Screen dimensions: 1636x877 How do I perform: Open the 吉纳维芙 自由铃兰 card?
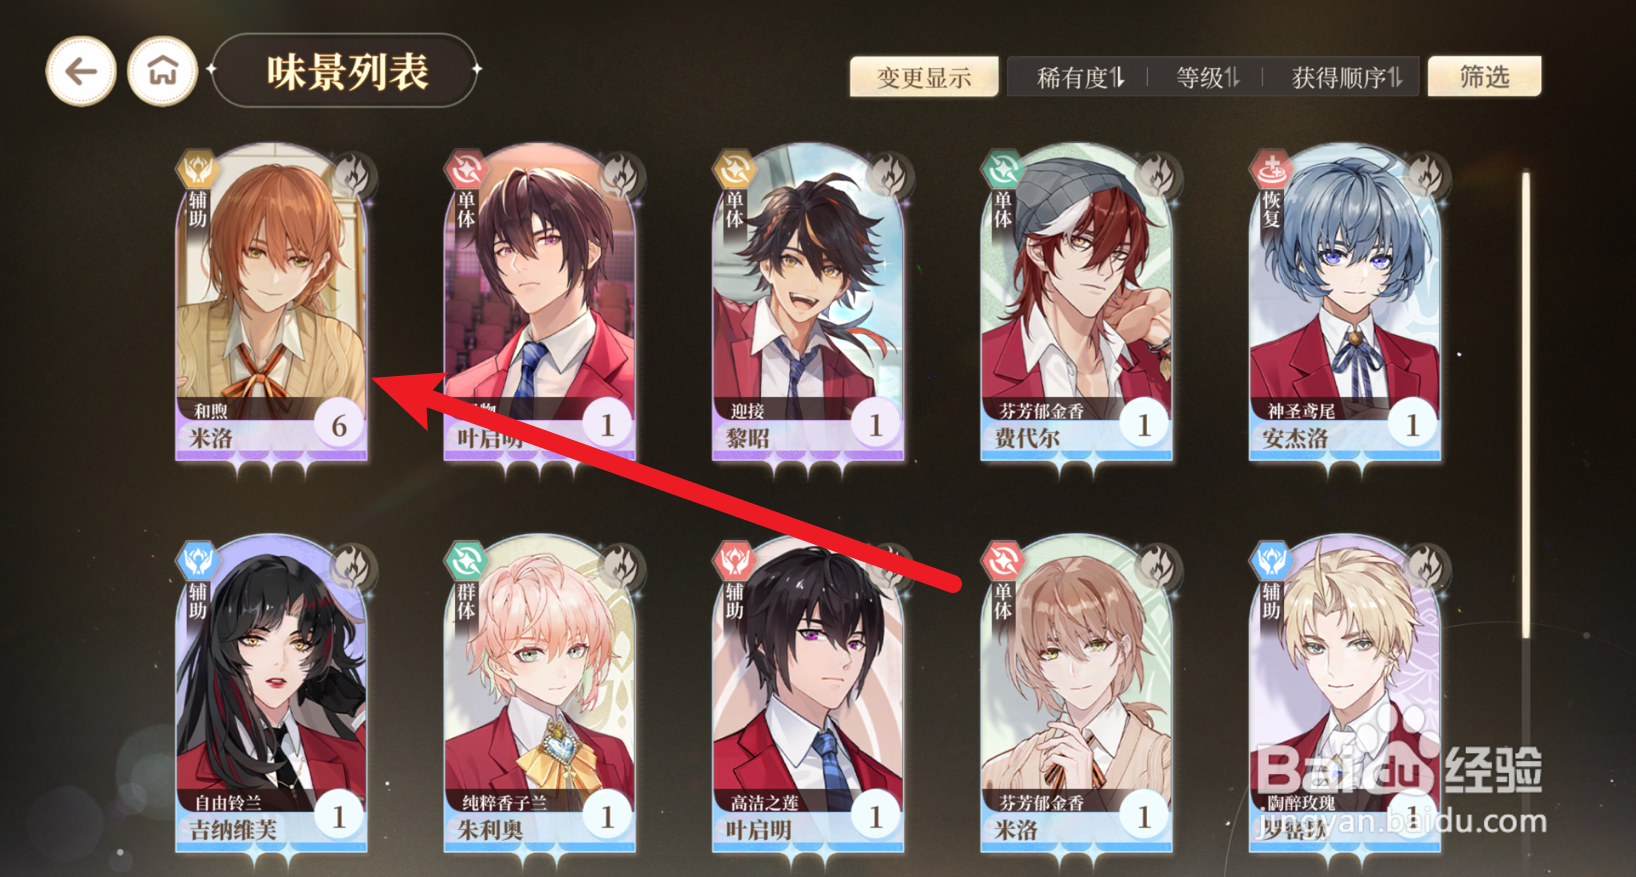coord(272,695)
